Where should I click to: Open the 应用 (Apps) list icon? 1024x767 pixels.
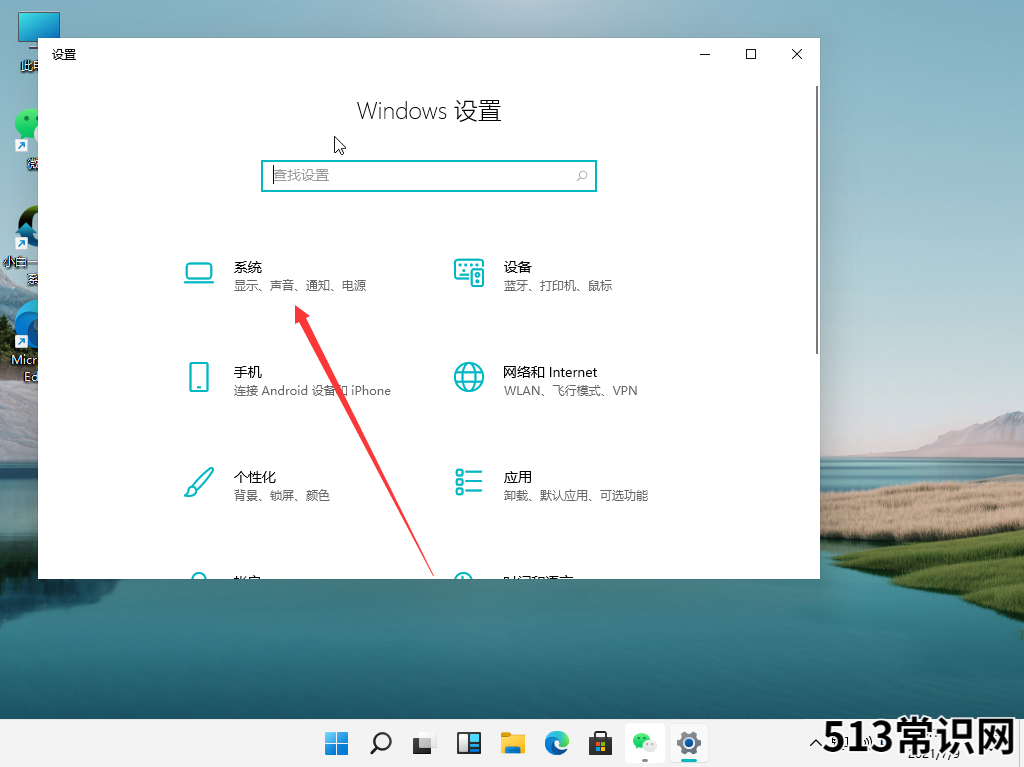(x=469, y=482)
